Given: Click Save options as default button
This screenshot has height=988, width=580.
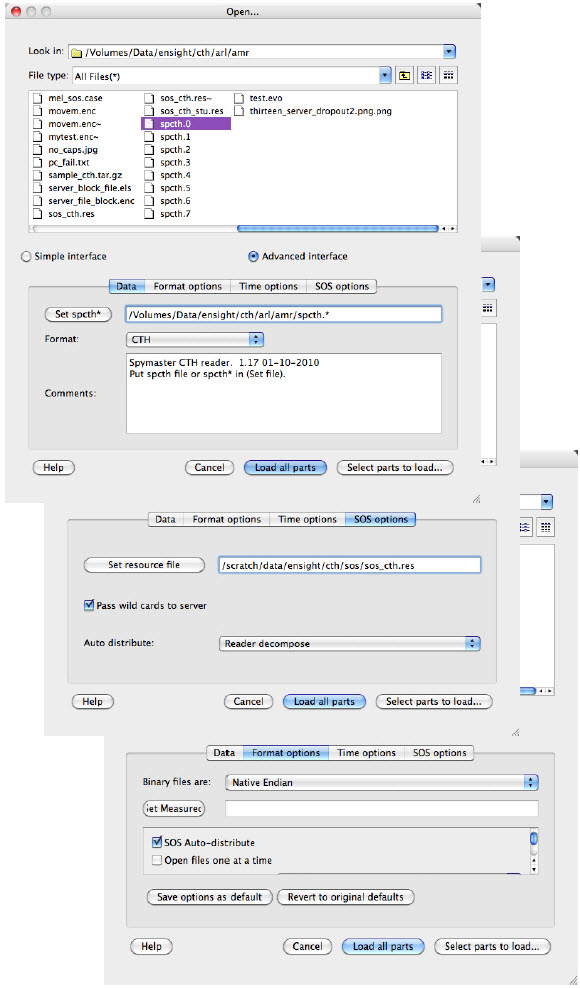Looking at the screenshot, I should (209, 897).
